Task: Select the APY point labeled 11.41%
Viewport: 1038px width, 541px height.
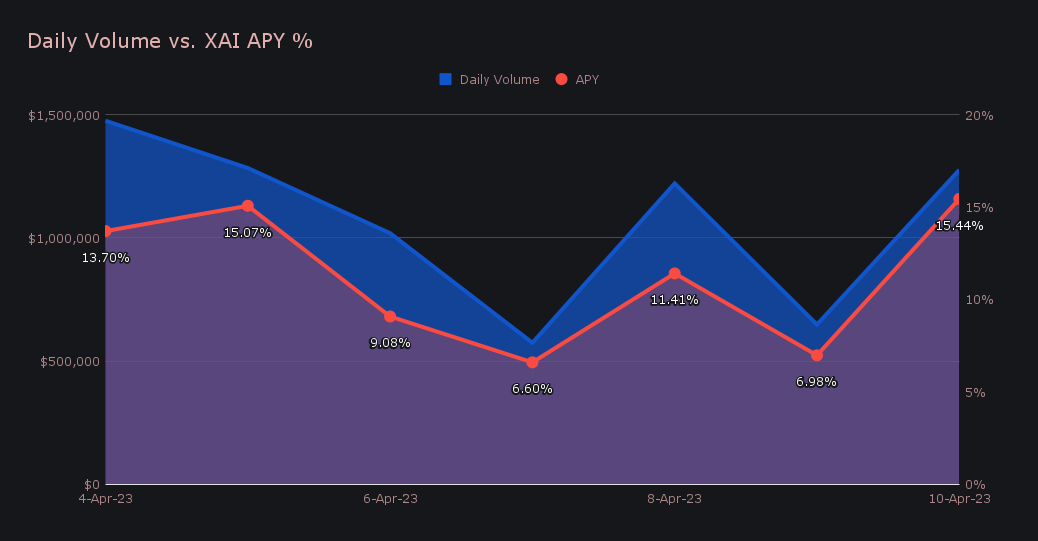Action: point(674,274)
